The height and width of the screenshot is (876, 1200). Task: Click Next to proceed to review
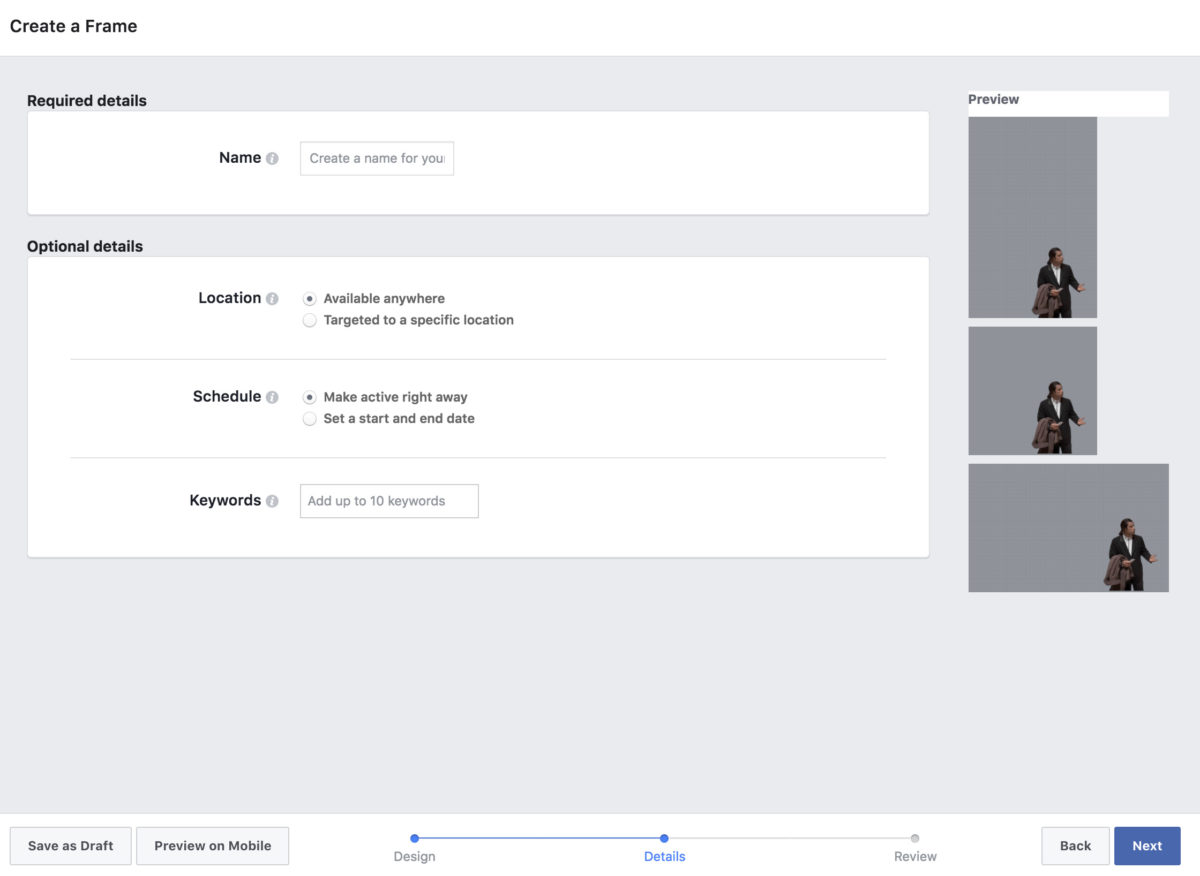[x=1147, y=846]
